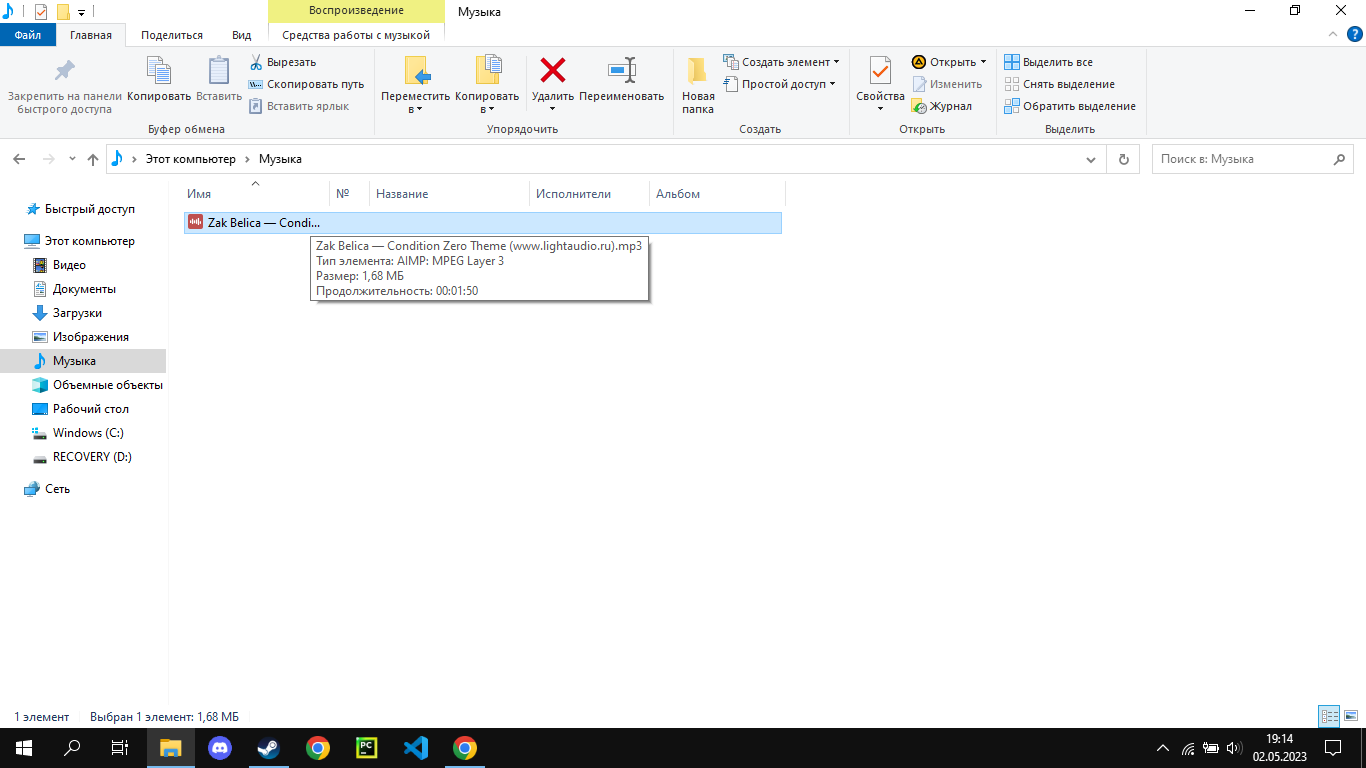
Task: Refresh the Music folder view
Action: (x=1124, y=159)
